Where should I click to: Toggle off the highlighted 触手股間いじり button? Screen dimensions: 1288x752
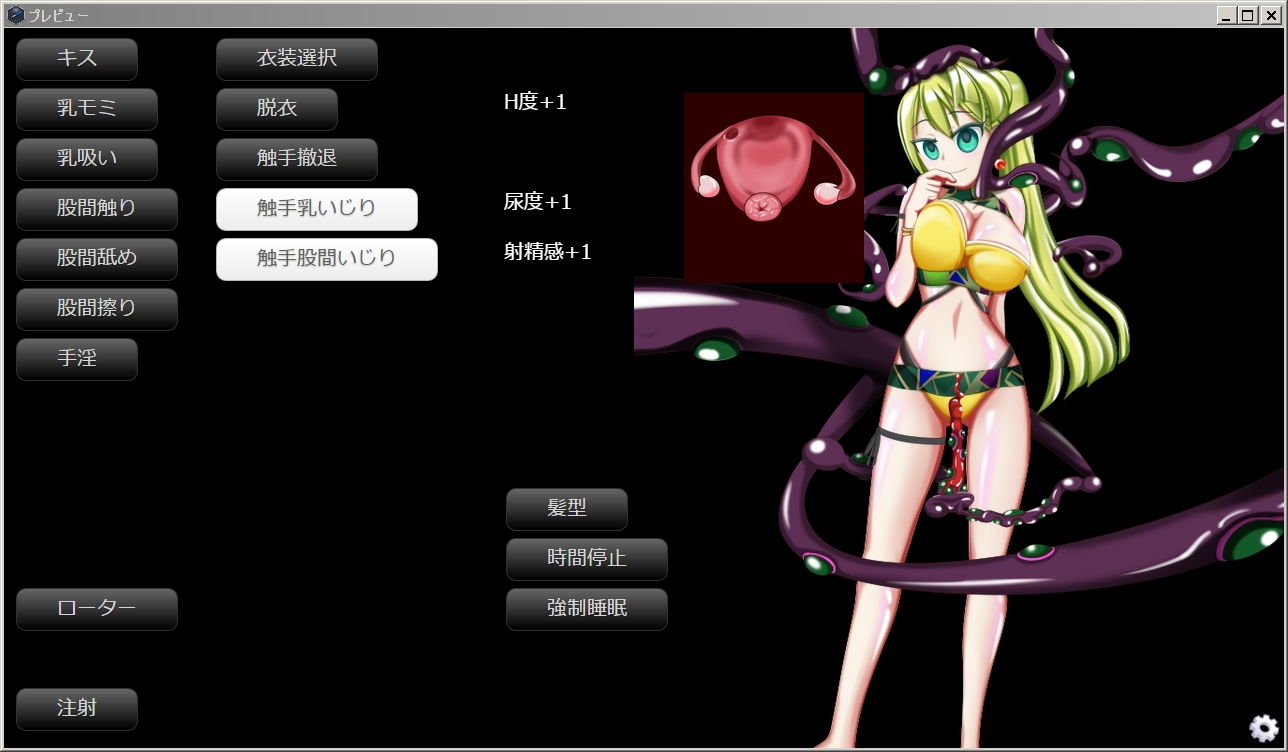327,259
